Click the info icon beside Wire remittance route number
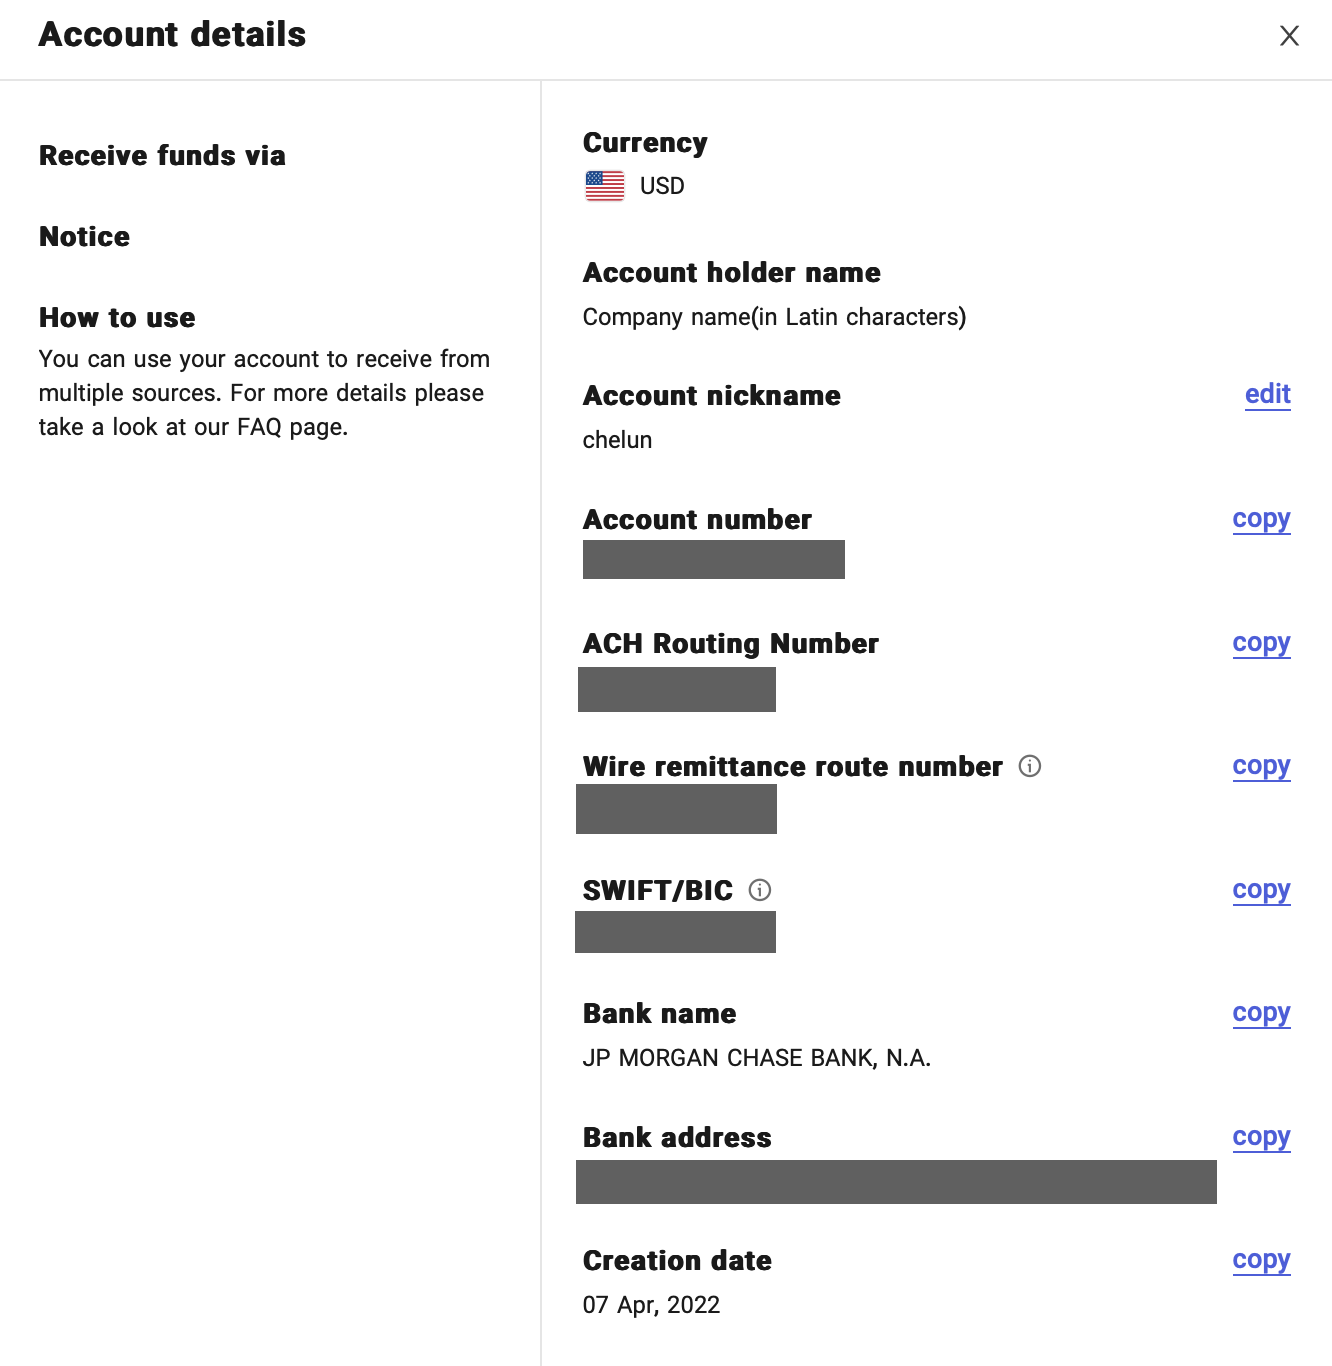1332x1366 pixels. [1030, 766]
